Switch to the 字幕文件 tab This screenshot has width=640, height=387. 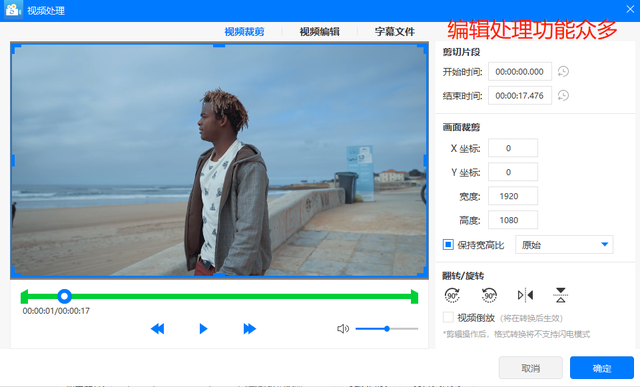395,31
